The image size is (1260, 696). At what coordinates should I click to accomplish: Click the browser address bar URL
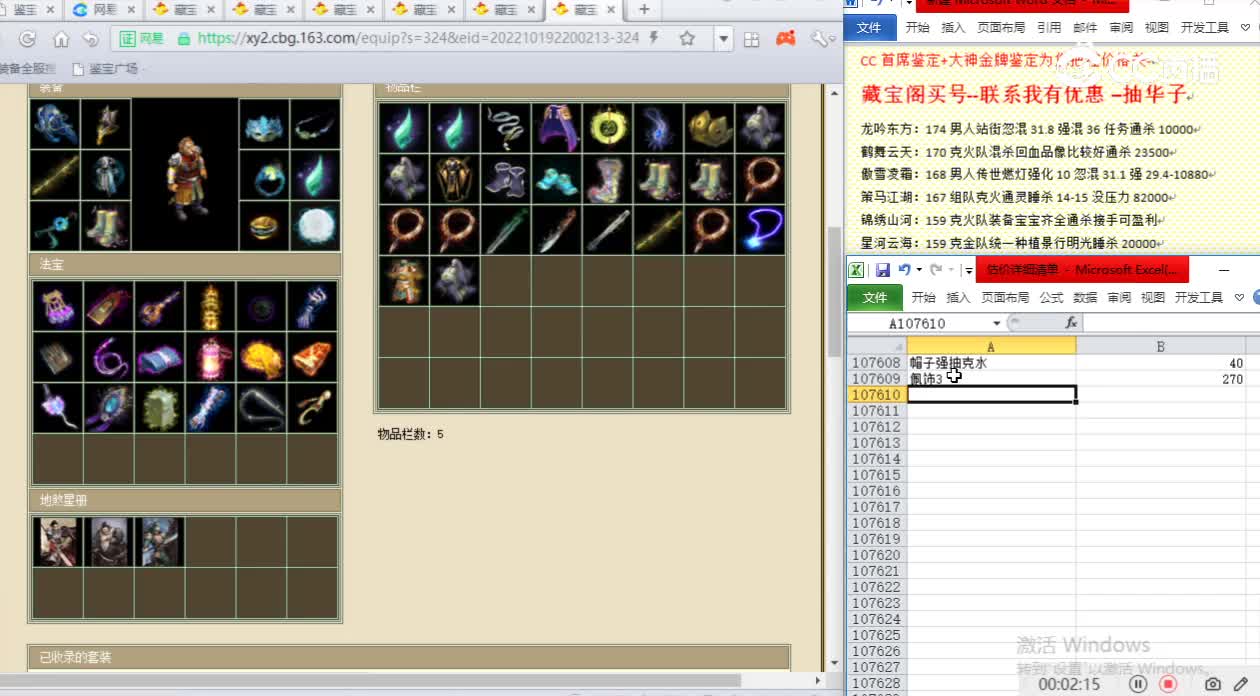418,39
